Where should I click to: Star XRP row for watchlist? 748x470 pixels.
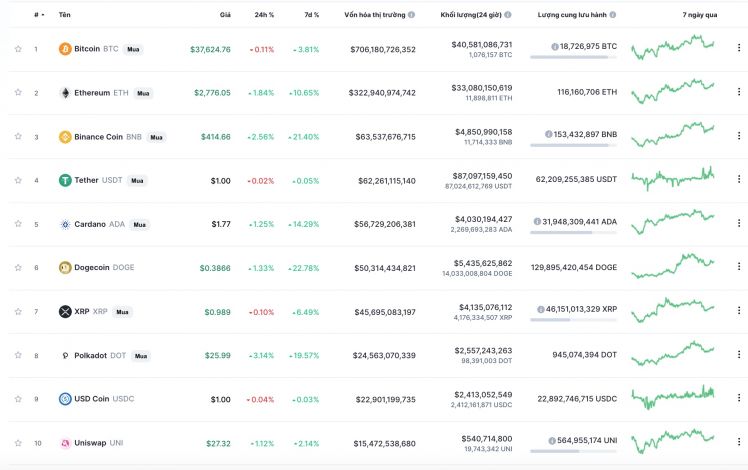pos(18,312)
